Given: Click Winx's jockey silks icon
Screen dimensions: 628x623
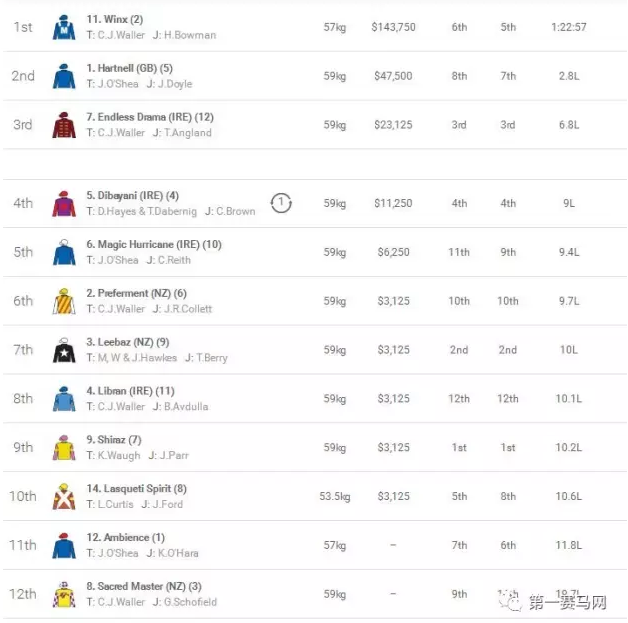Looking at the screenshot, I should coord(64,27).
